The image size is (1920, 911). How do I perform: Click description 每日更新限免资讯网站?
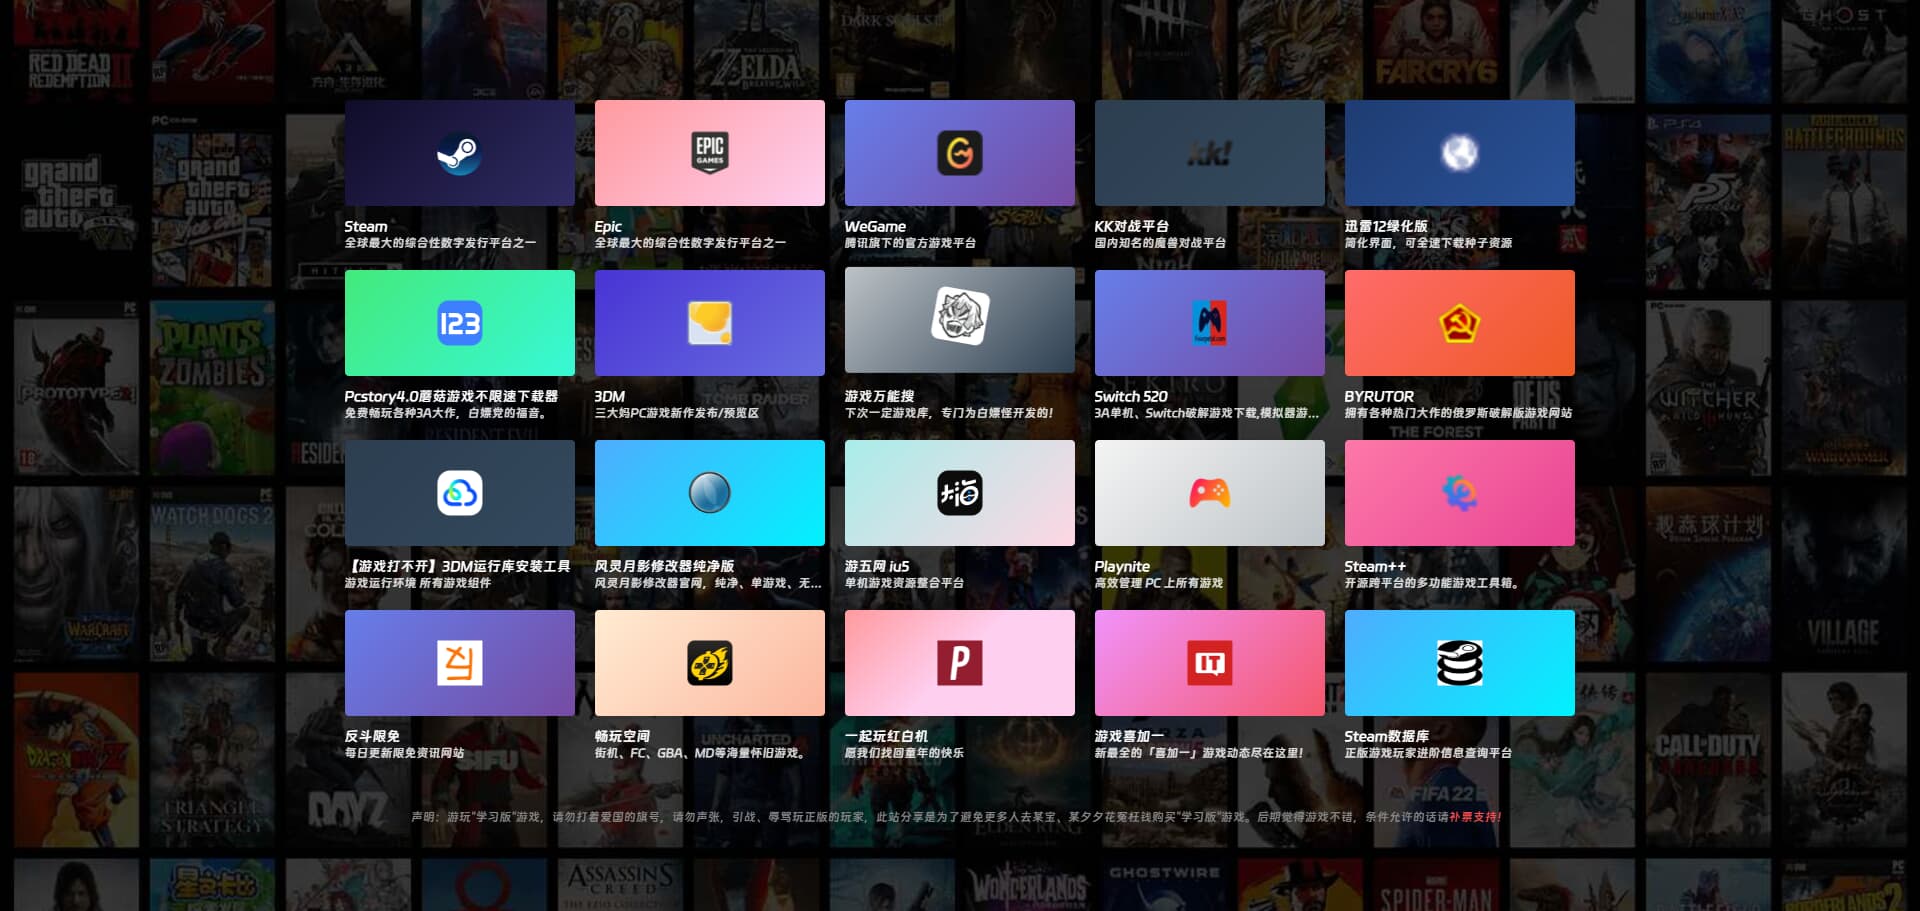[x=404, y=753]
